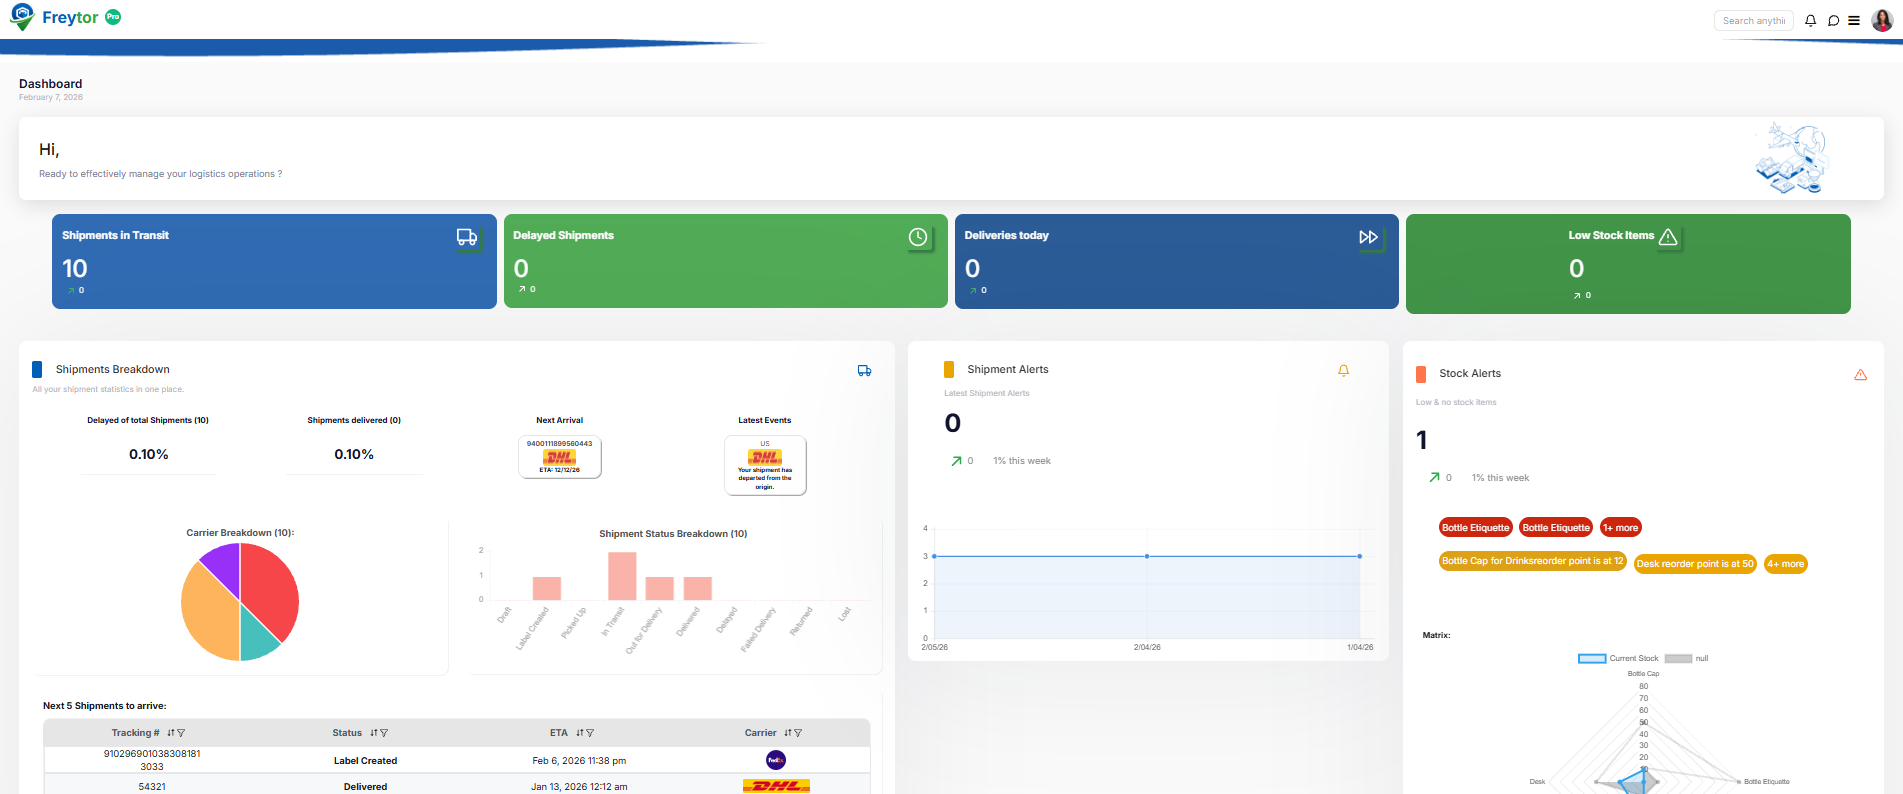Click ETA Feb 6, 2026 11:38 pm
This screenshot has width=1903, height=794.
coord(579,761)
